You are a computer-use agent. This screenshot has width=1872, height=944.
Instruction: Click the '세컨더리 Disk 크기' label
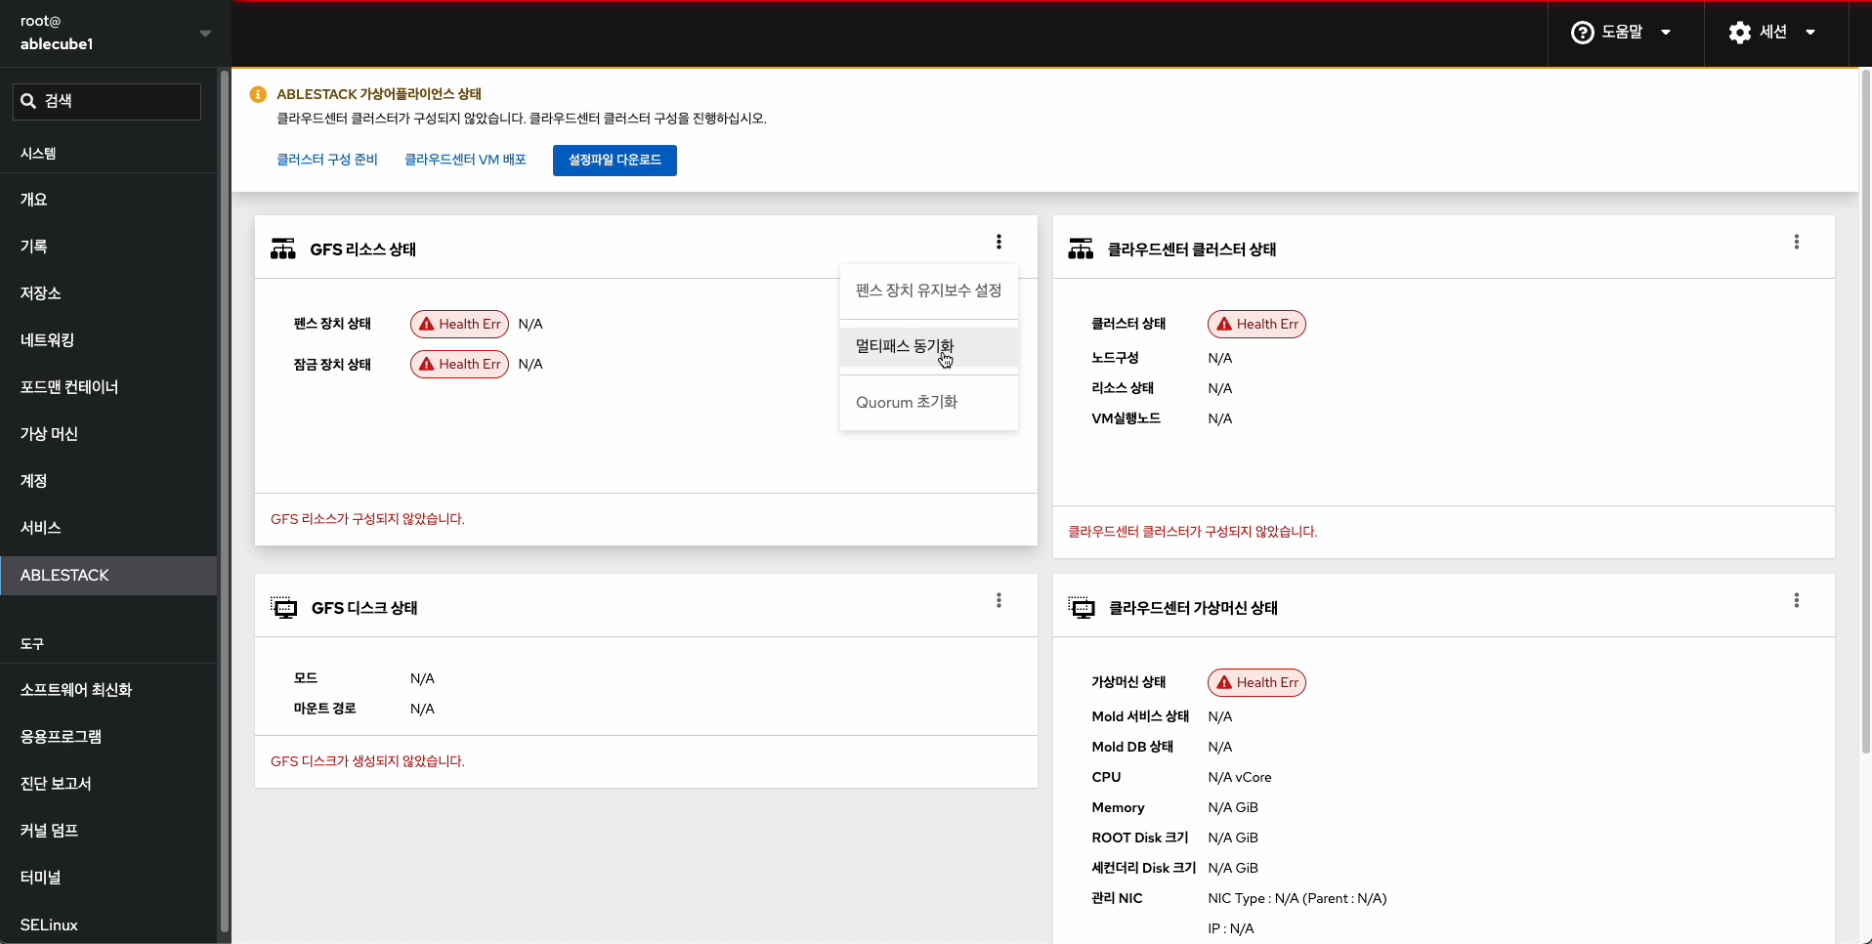(1143, 868)
